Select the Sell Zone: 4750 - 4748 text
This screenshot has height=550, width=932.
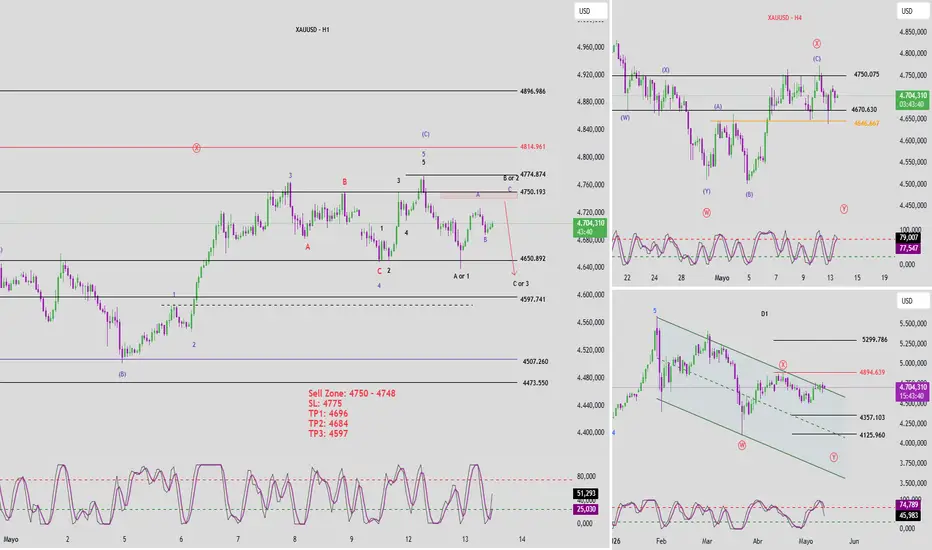[x=352, y=394]
